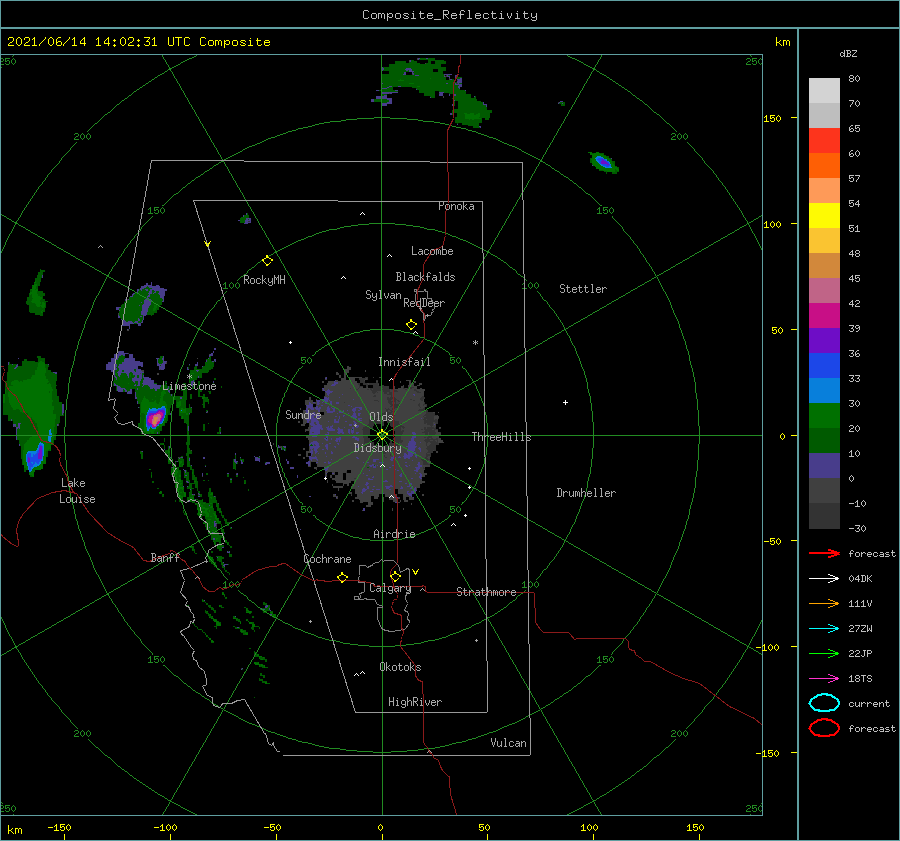
Task: Click the ThreeHills town label
Action: tap(501, 437)
